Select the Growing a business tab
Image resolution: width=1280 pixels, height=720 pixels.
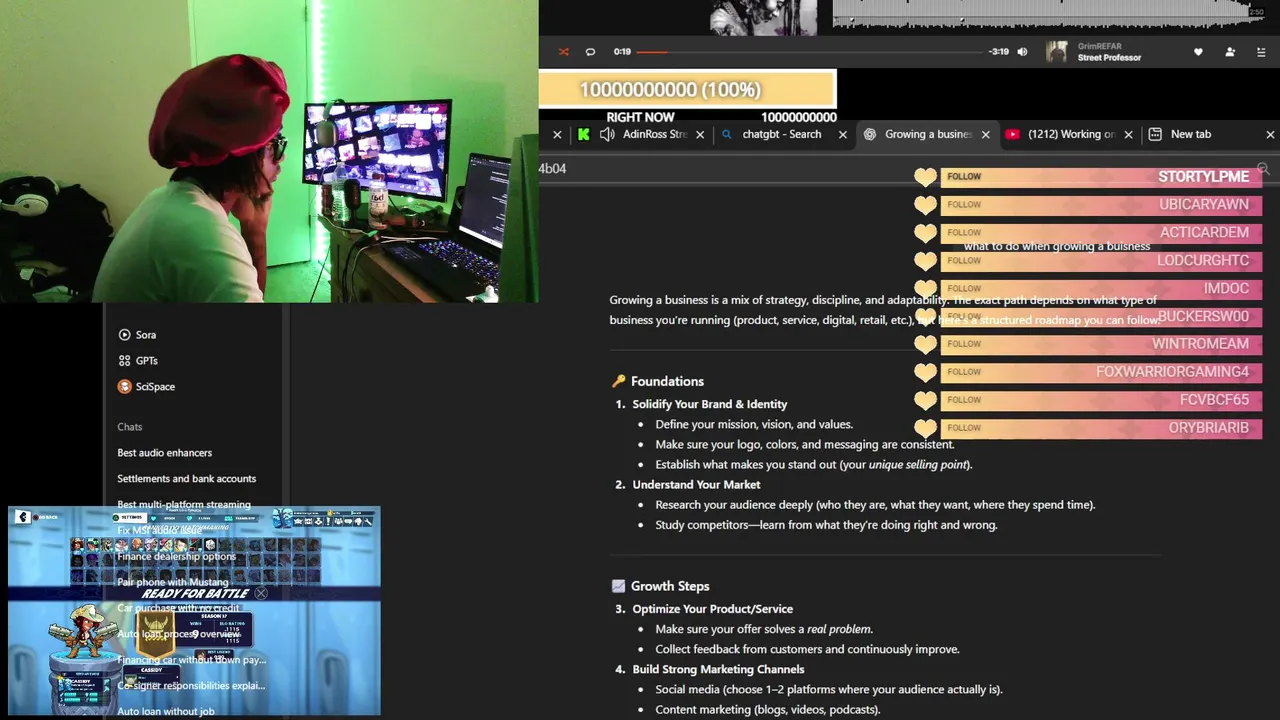(x=928, y=134)
